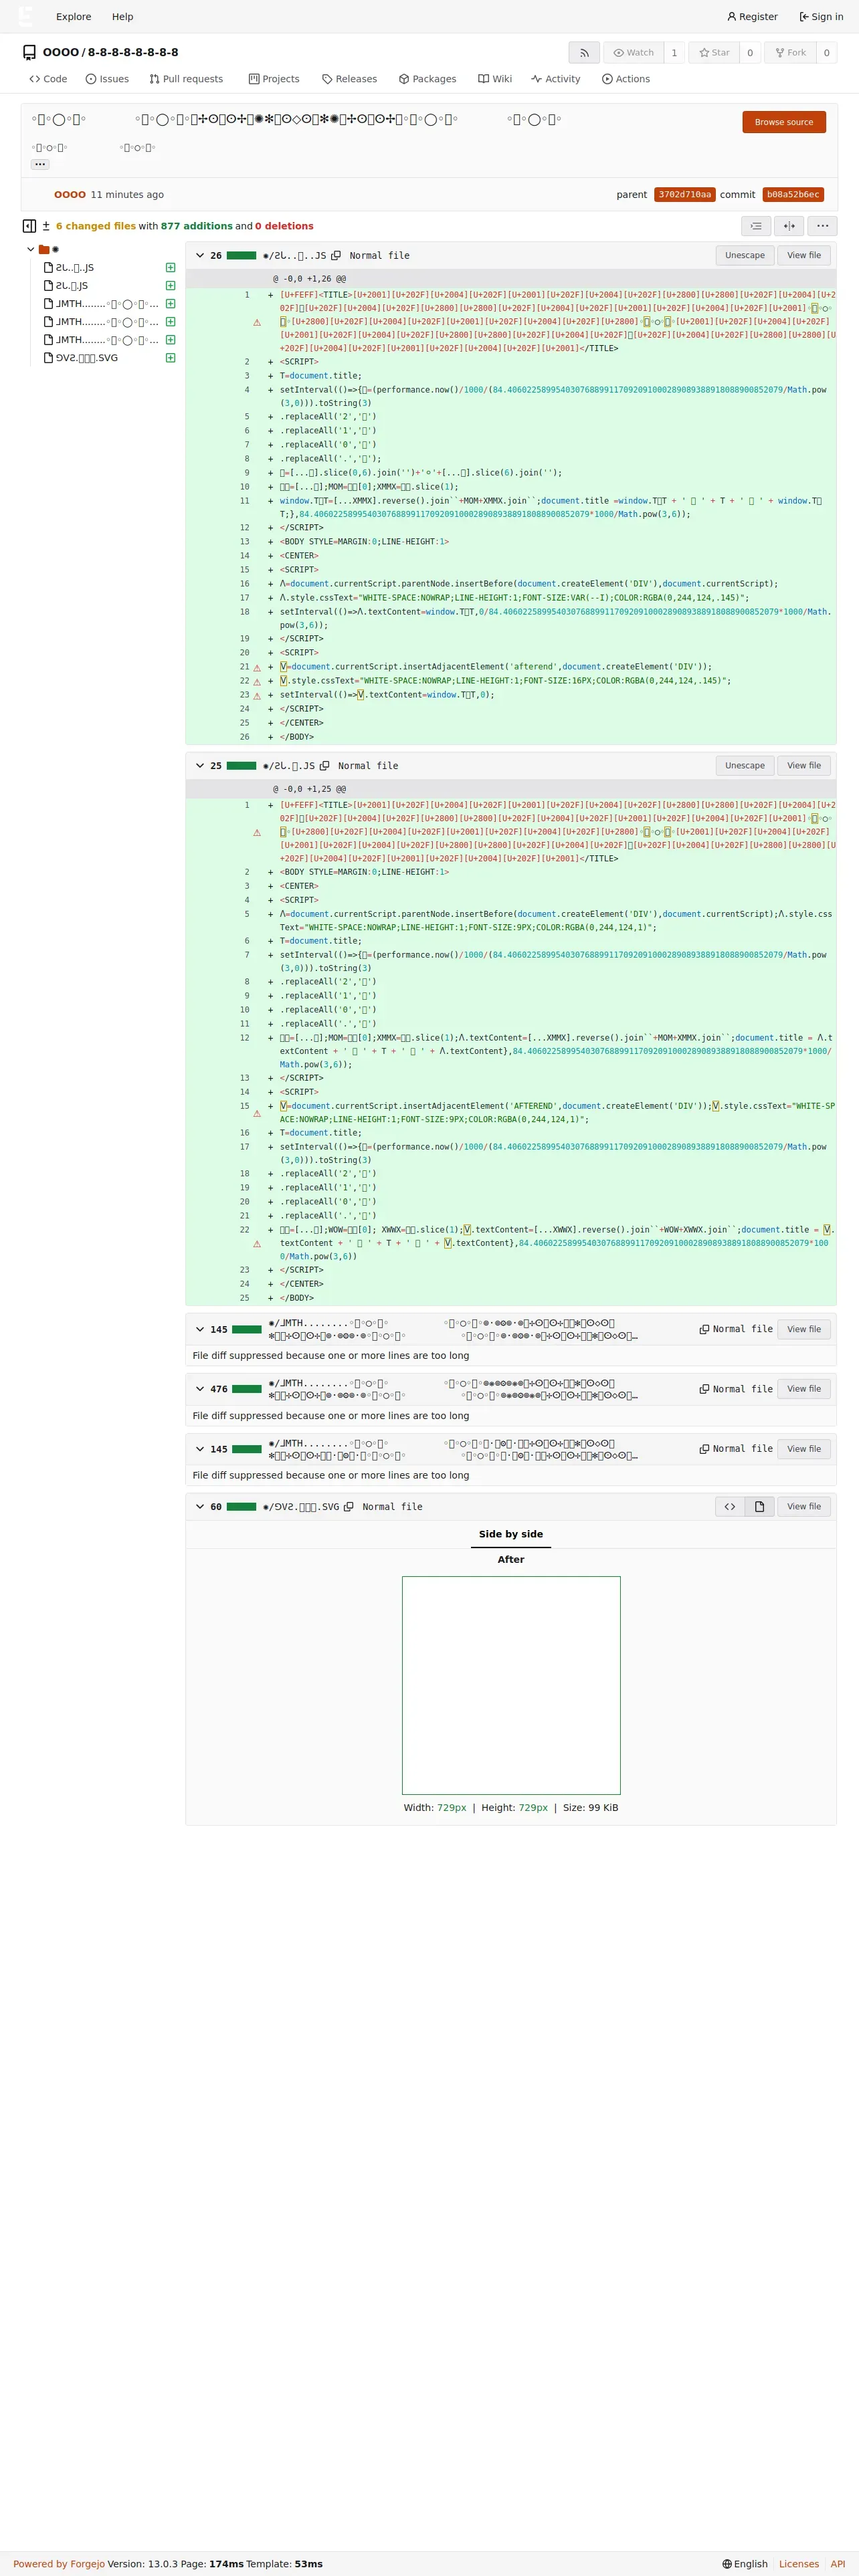Collapse the 26-line JS file diff

pyautogui.click(x=200, y=256)
